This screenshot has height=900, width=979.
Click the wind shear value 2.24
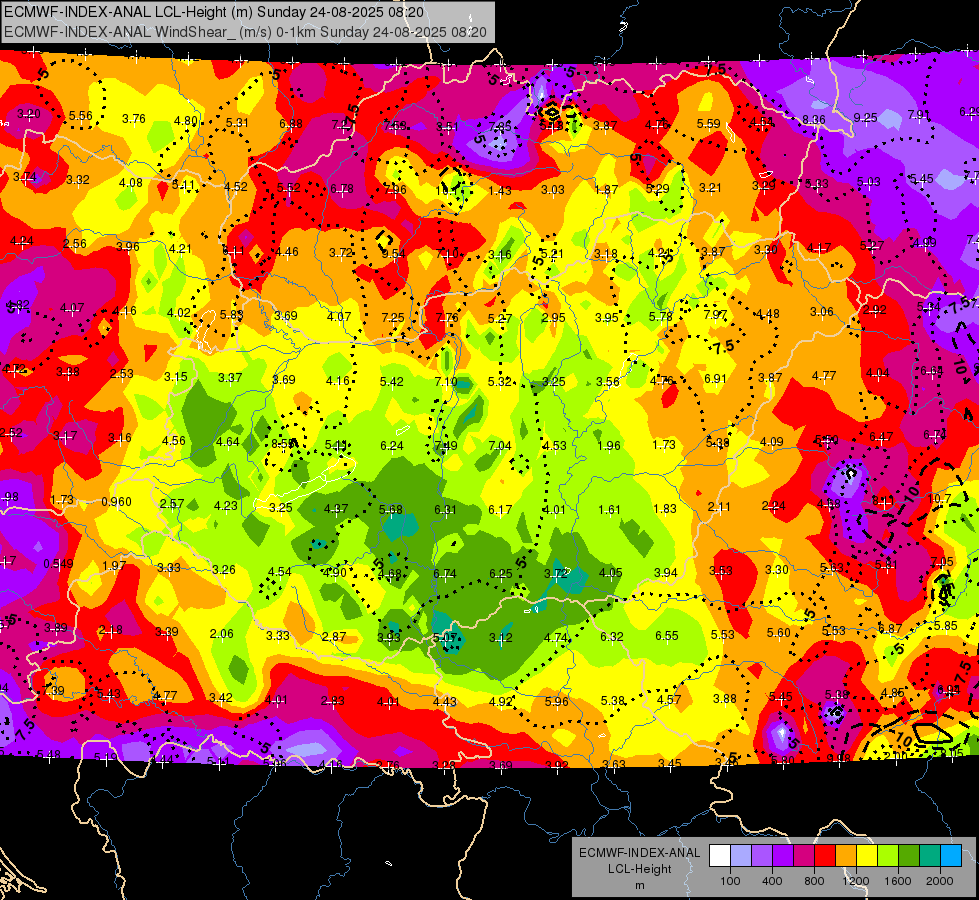point(773,505)
